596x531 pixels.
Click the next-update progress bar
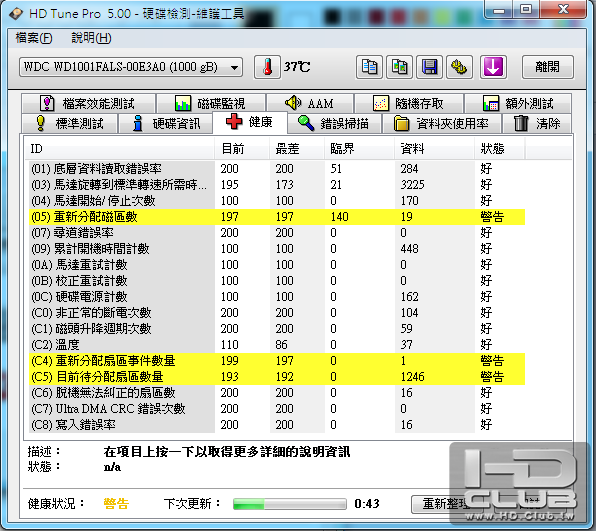point(290,504)
